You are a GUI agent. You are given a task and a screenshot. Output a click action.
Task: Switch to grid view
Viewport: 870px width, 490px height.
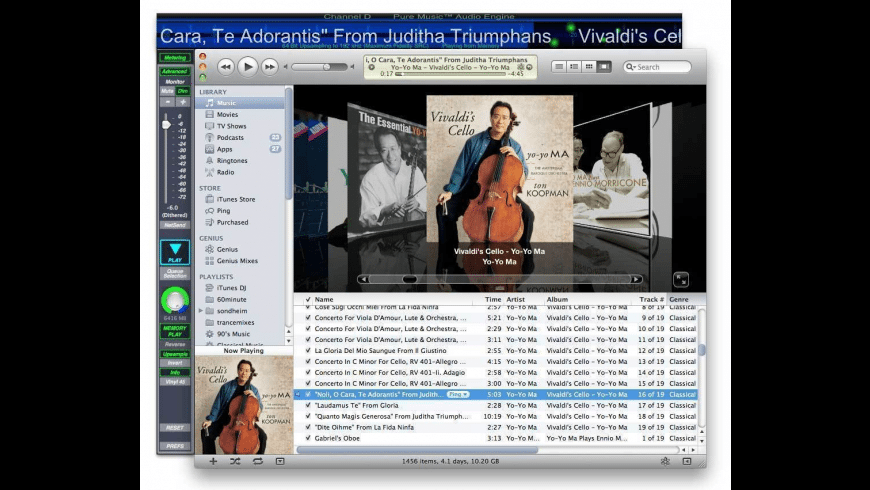pos(589,67)
